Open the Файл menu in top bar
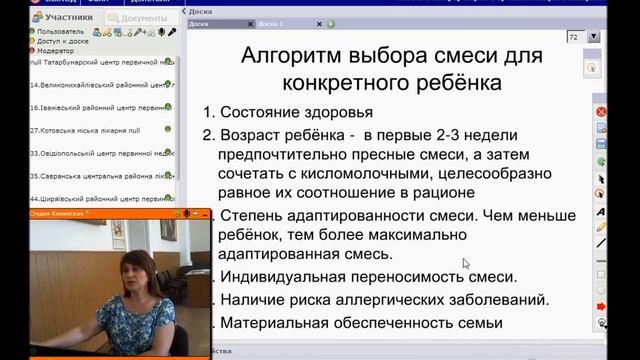 [x=98, y=1]
